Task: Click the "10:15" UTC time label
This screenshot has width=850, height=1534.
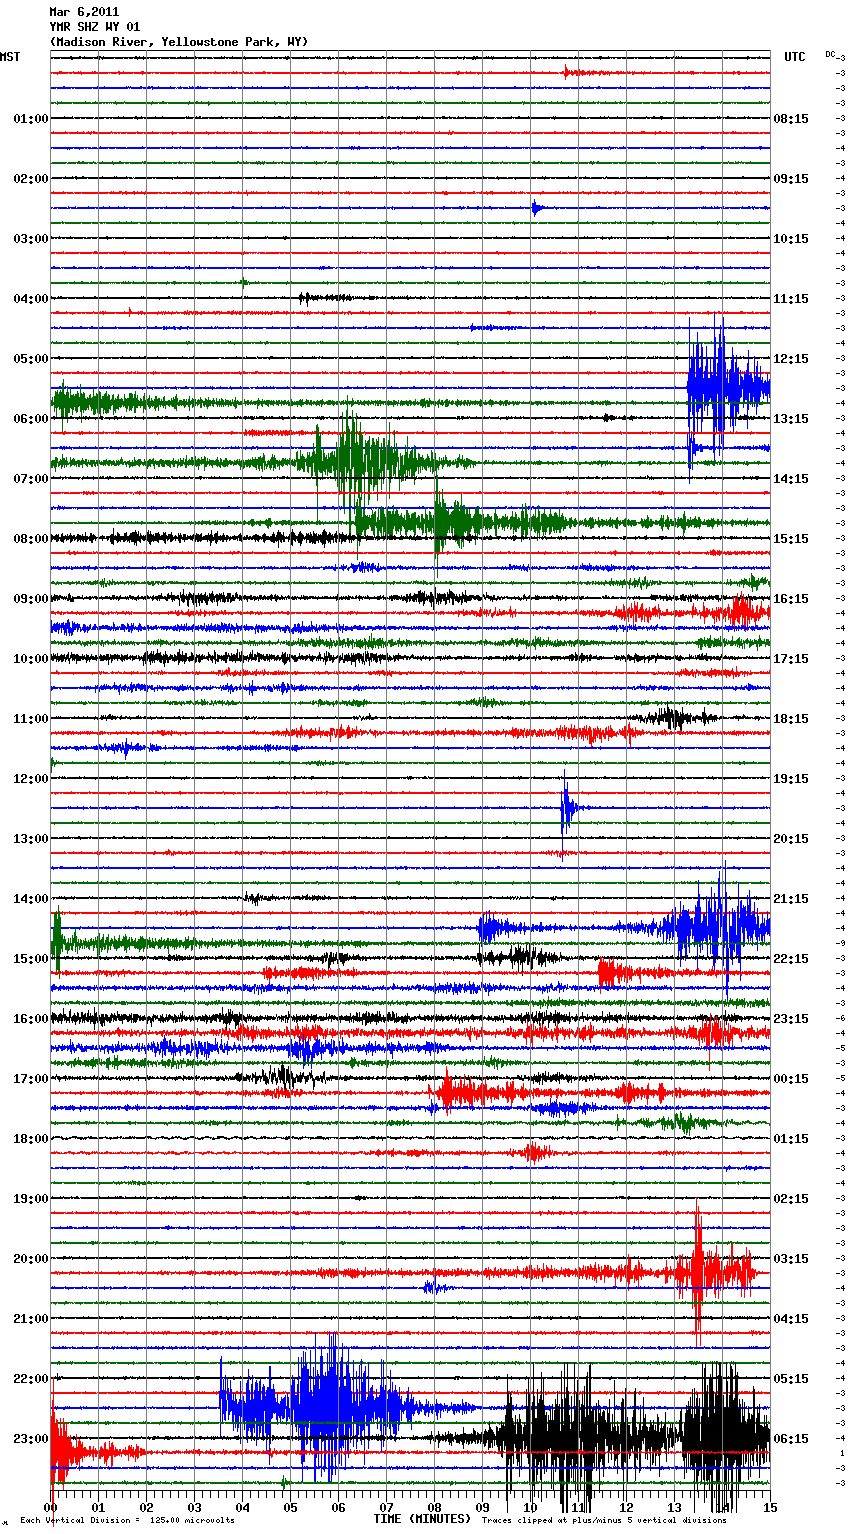Action: tap(791, 239)
